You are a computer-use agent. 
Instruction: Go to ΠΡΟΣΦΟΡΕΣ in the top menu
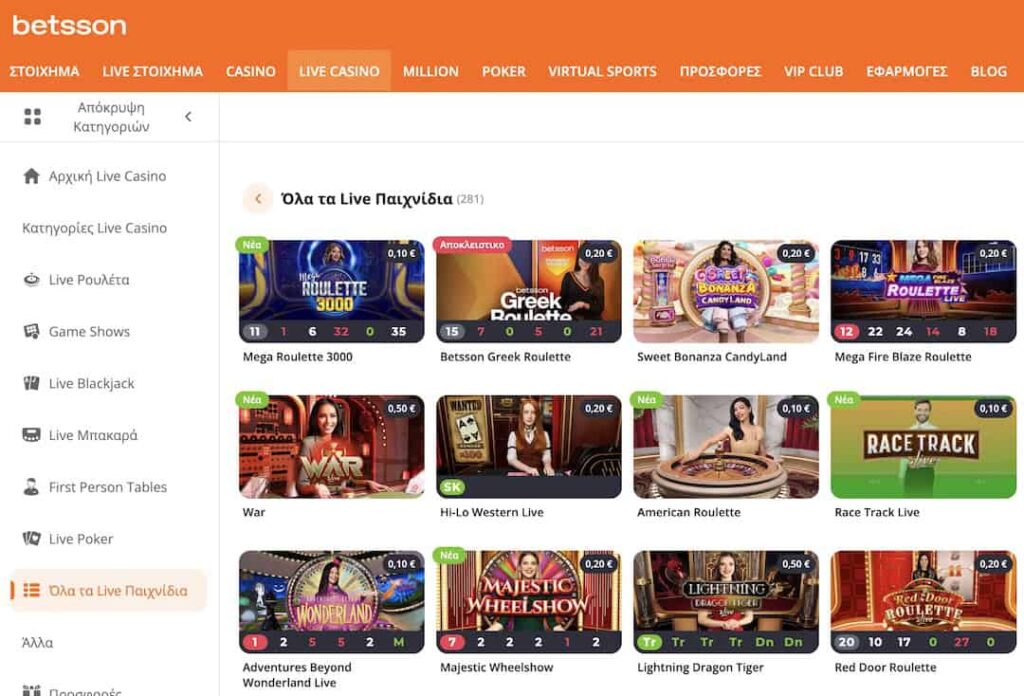(x=720, y=71)
